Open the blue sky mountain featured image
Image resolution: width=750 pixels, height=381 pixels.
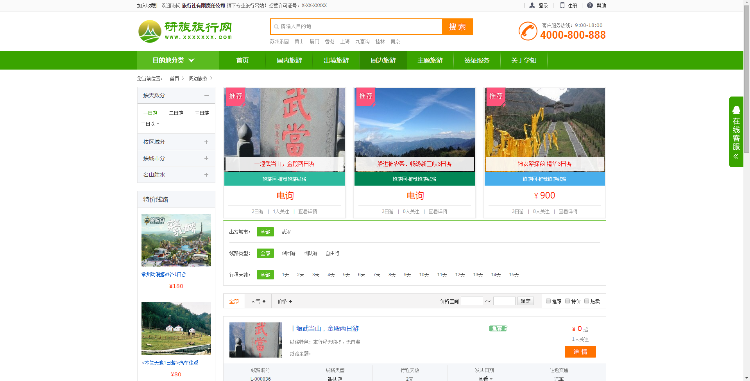coord(415,130)
